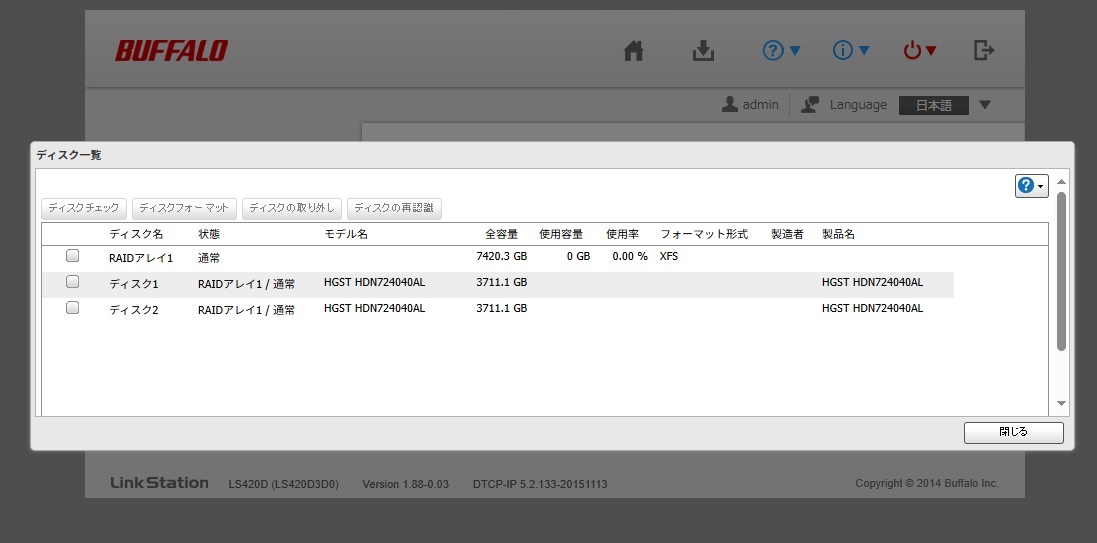
Task: Check the ディスク2 checkbox
Action: (x=72, y=308)
